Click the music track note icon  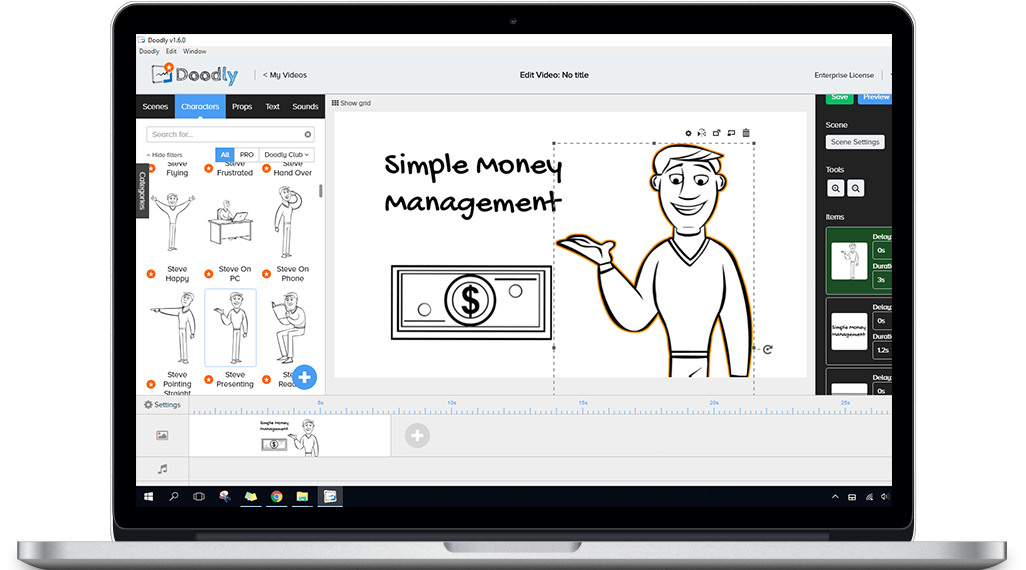point(162,469)
